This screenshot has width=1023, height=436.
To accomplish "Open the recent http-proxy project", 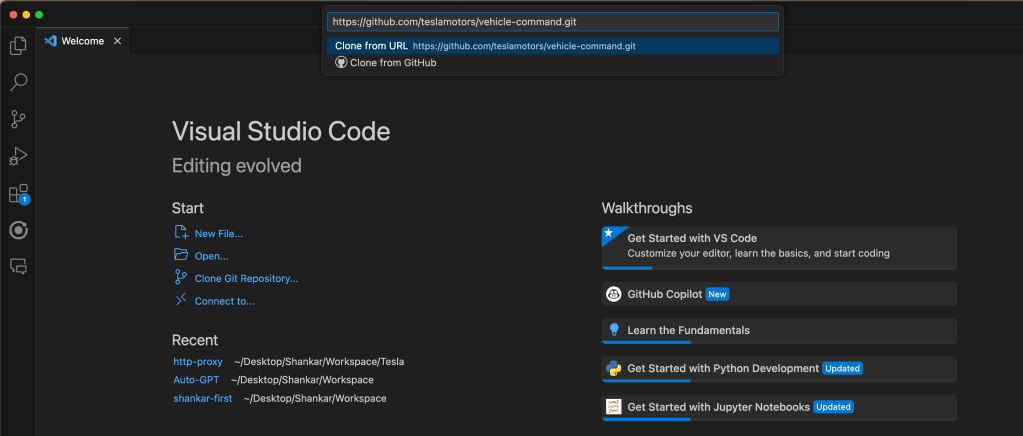I will (x=197, y=361).
